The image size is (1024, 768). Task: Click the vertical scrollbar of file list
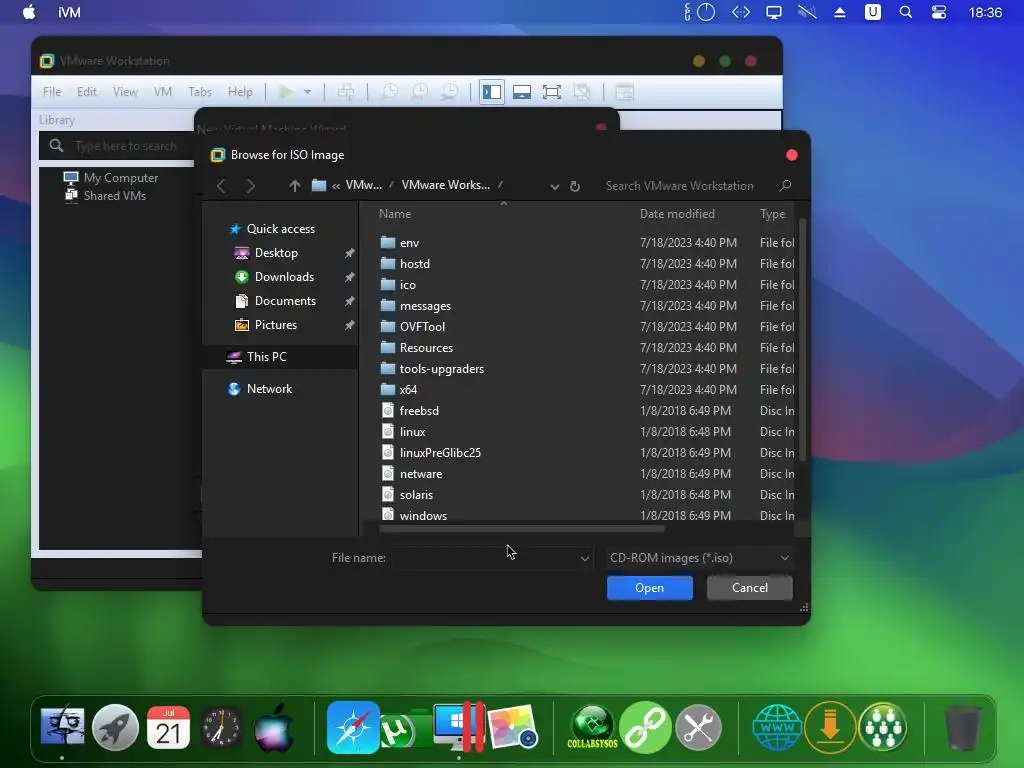(803, 340)
